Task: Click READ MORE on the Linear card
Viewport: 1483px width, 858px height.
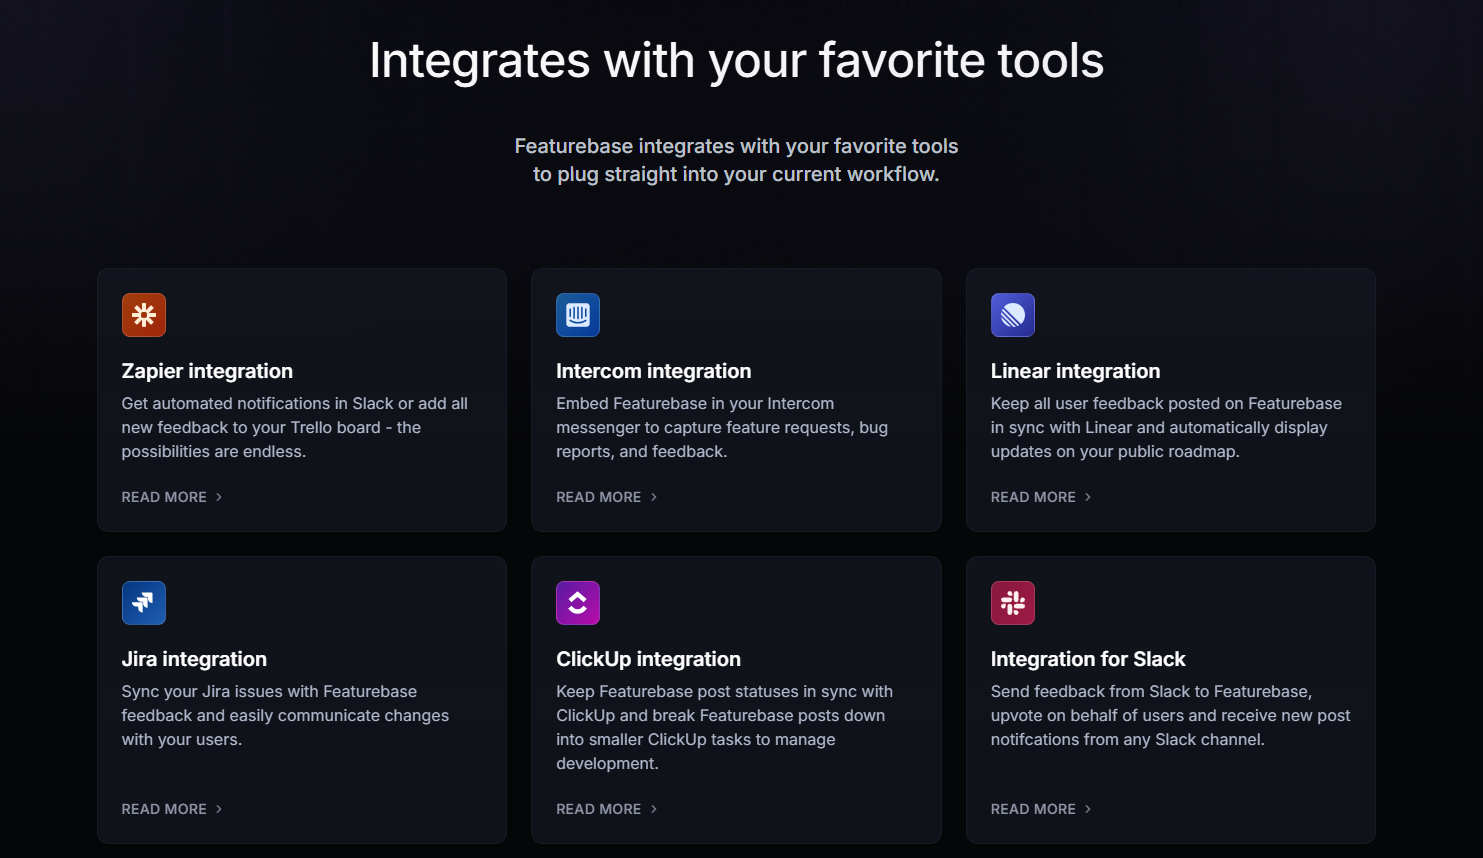Action: pos(1033,497)
